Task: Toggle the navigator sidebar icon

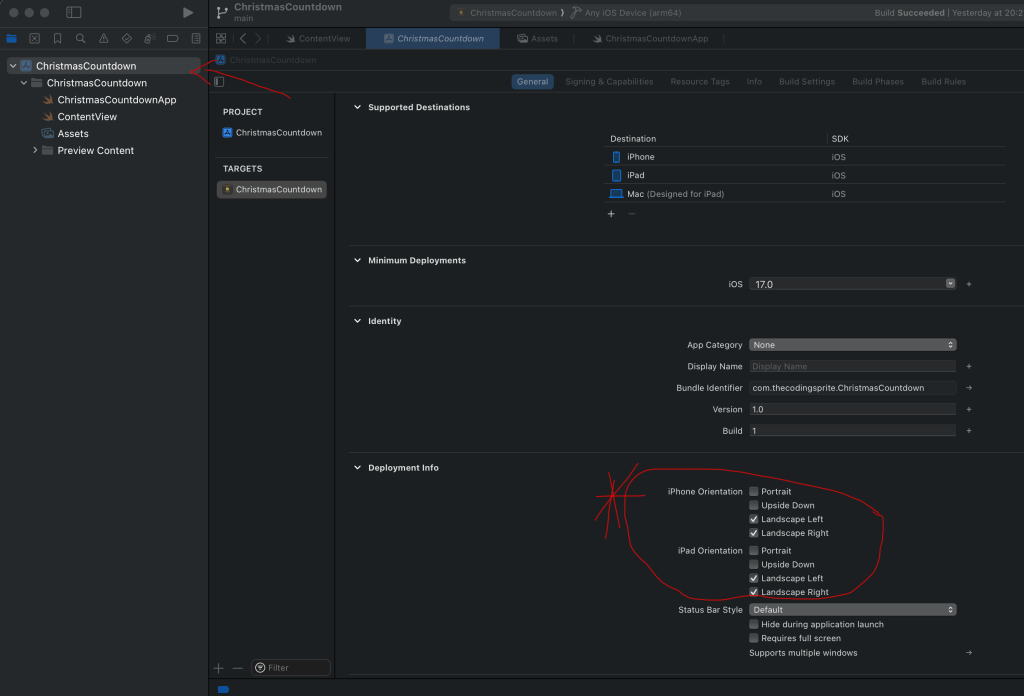Action: (x=74, y=13)
